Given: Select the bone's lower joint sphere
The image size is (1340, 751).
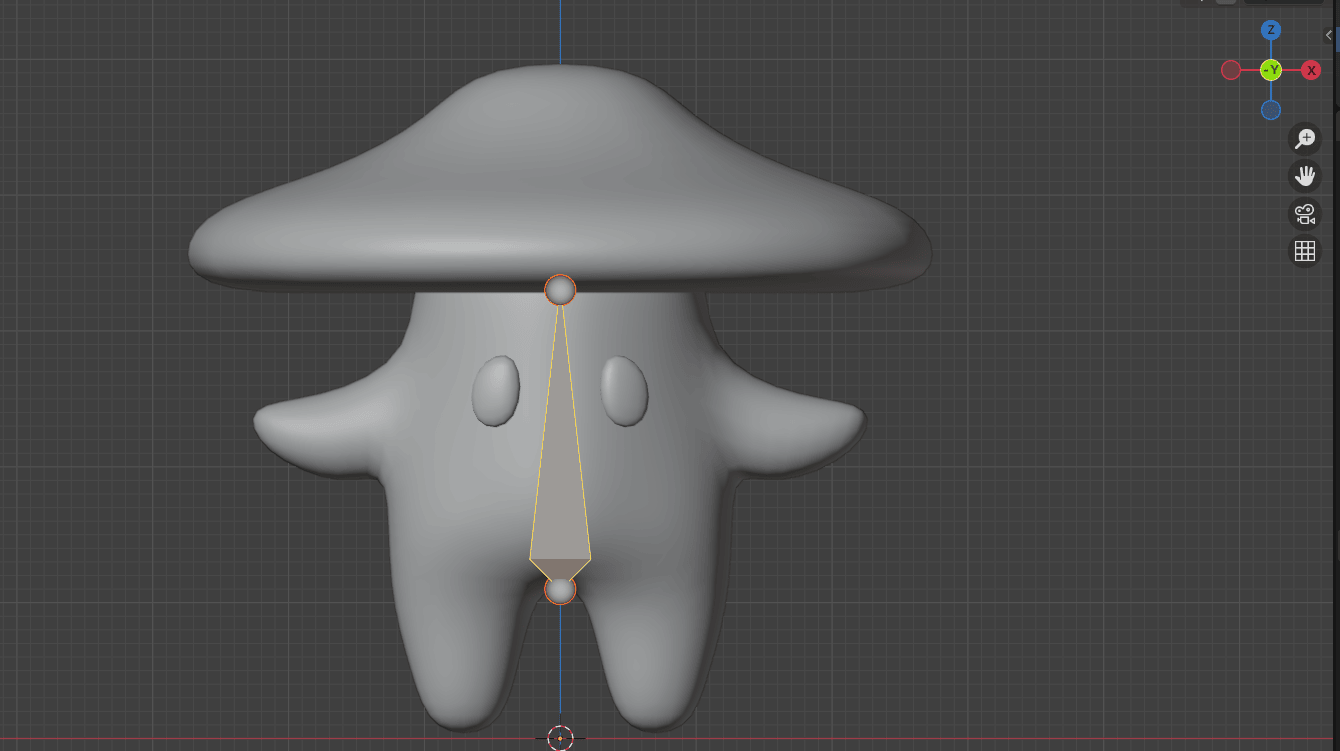Looking at the screenshot, I should (560, 590).
